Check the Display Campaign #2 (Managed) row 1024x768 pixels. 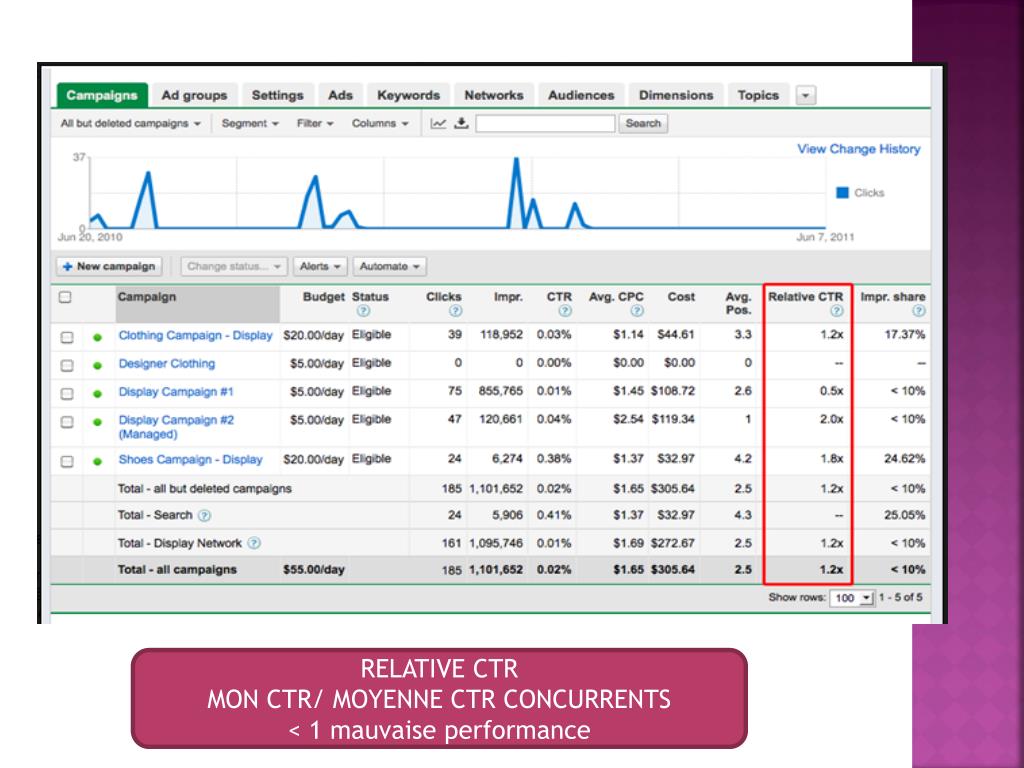click(67, 422)
